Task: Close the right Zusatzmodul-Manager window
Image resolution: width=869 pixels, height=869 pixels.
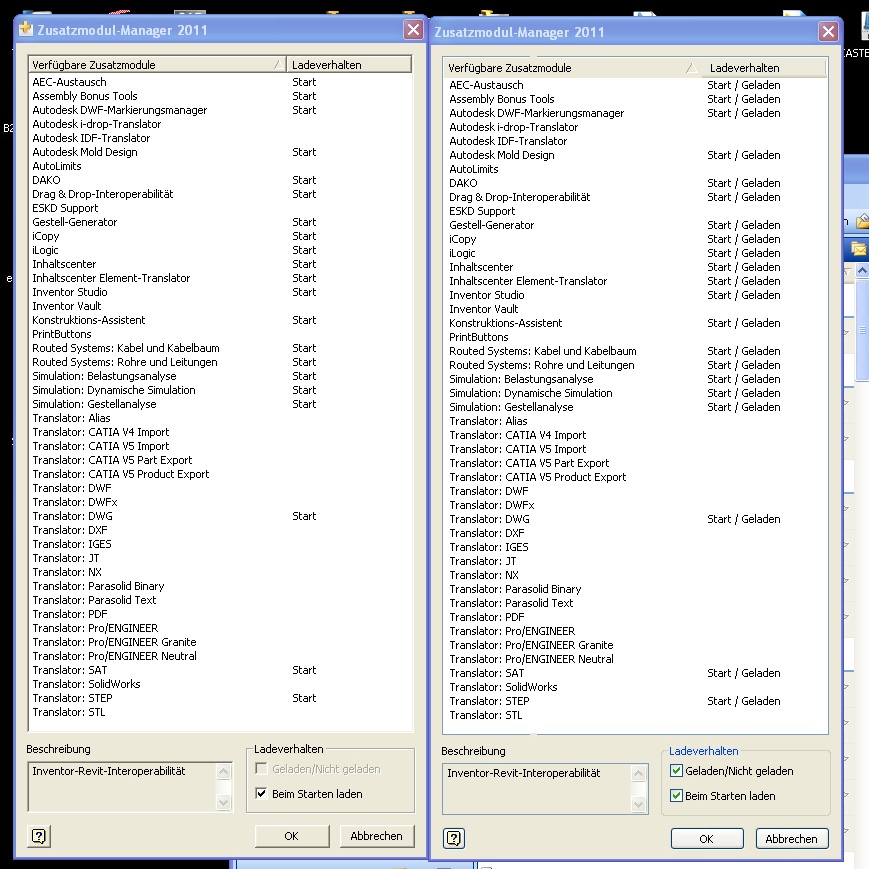Action: (829, 32)
